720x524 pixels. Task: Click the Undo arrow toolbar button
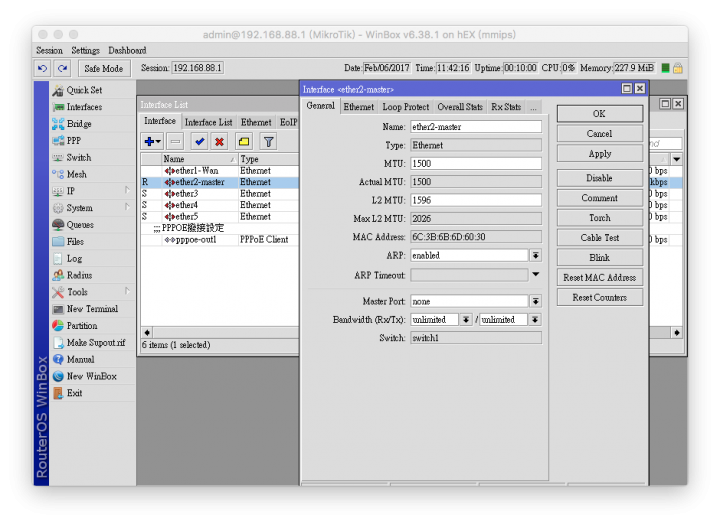point(42,68)
